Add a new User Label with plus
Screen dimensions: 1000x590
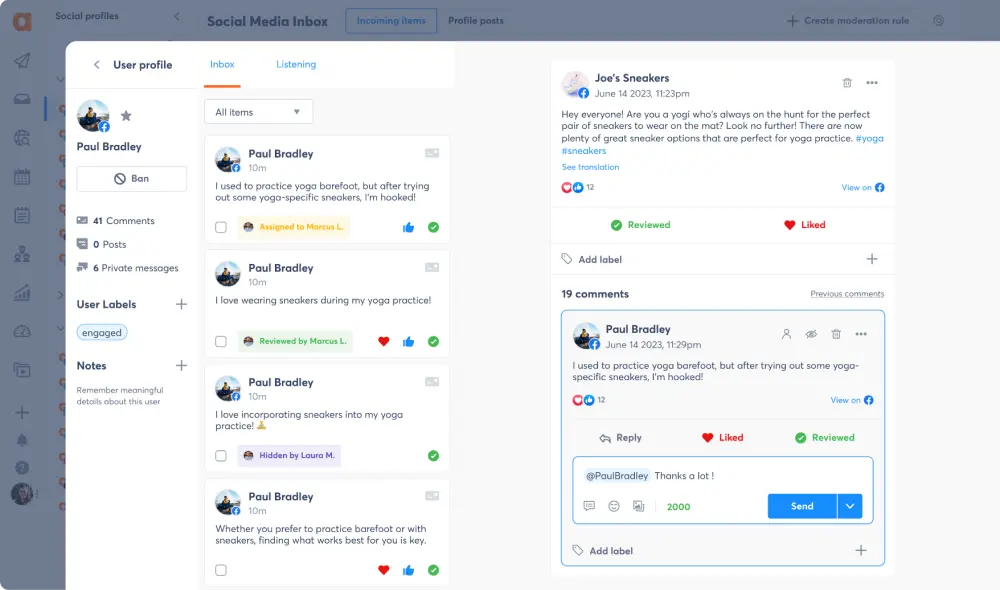tap(181, 304)
